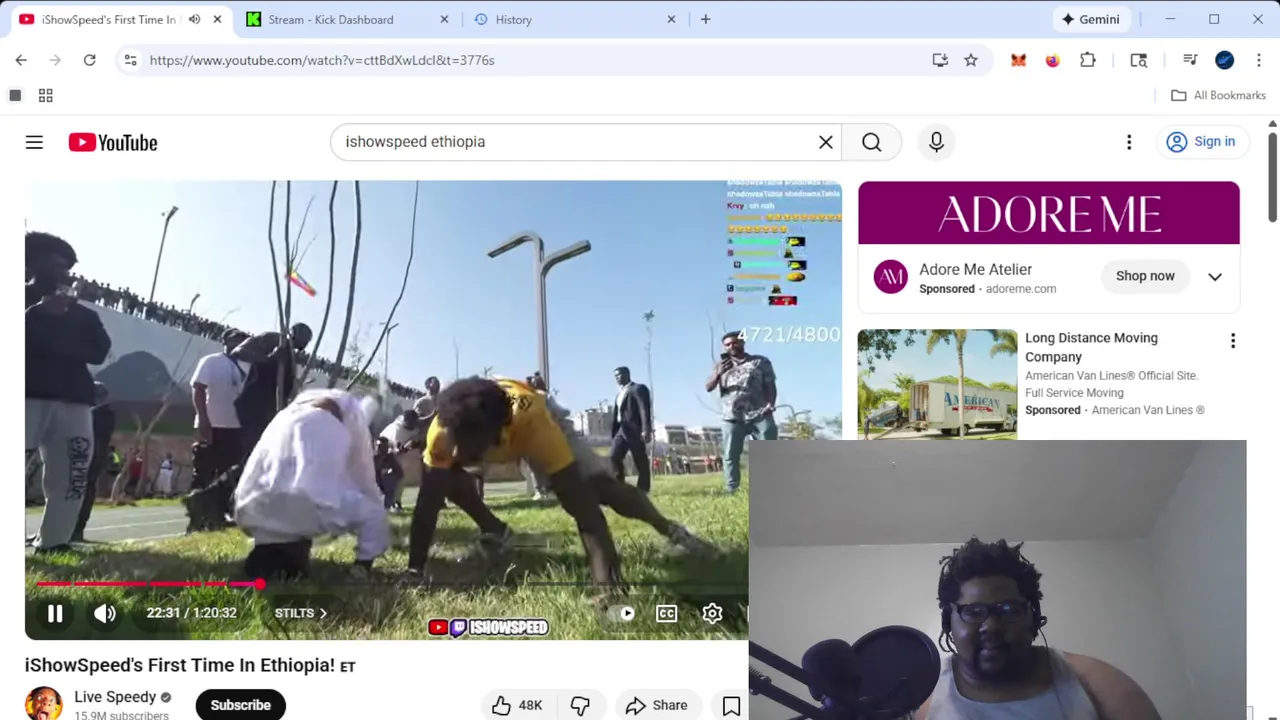
Task: Open the Extensions puzzle menu
Action: pos(1088,60)
